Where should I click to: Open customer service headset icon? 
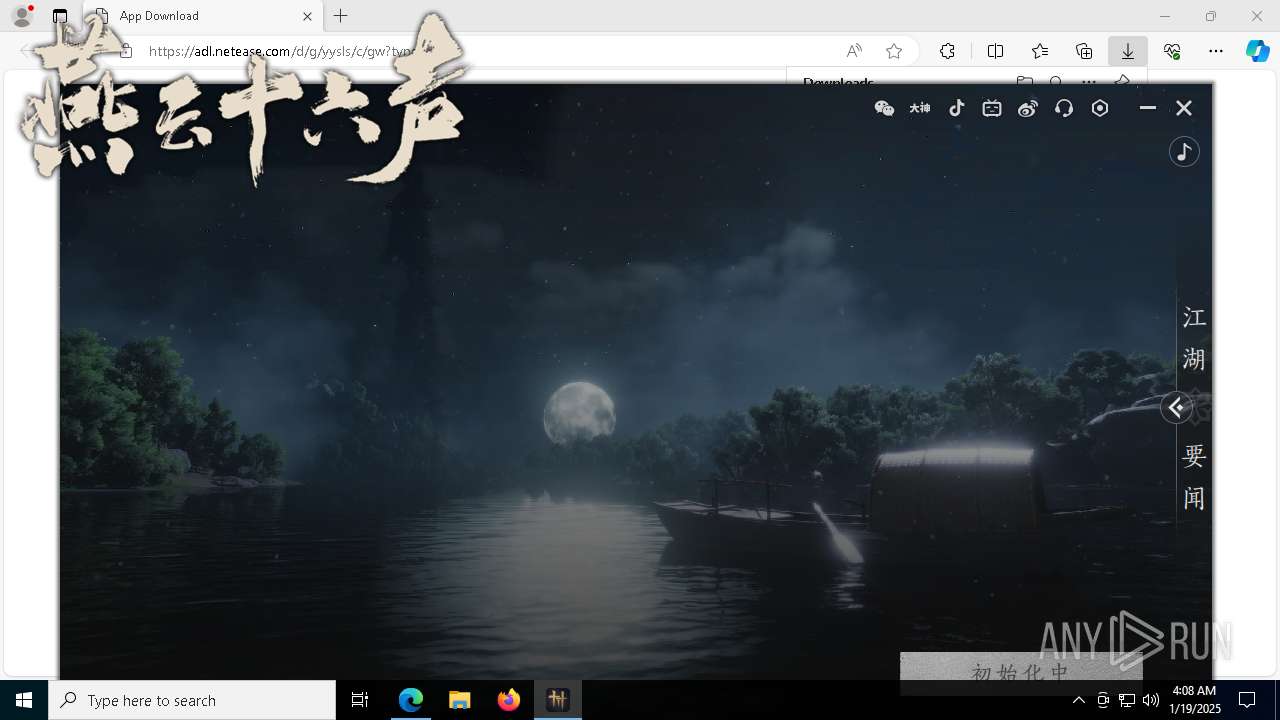click(1064, 108)
